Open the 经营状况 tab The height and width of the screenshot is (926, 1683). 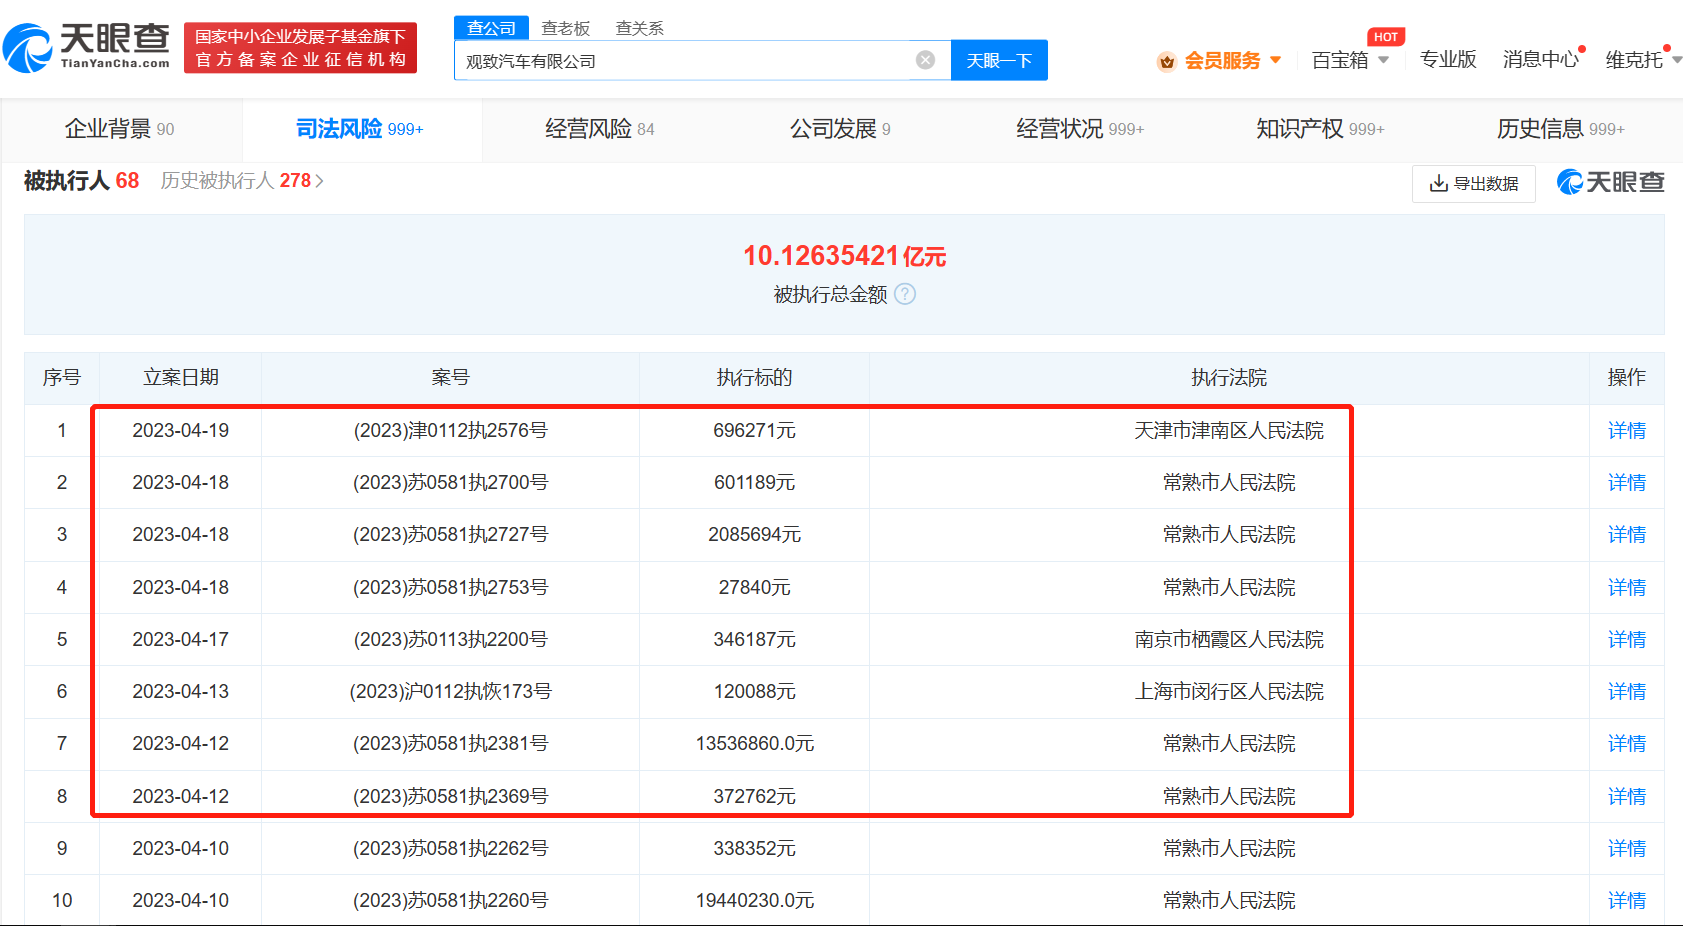pos(1080,129)
